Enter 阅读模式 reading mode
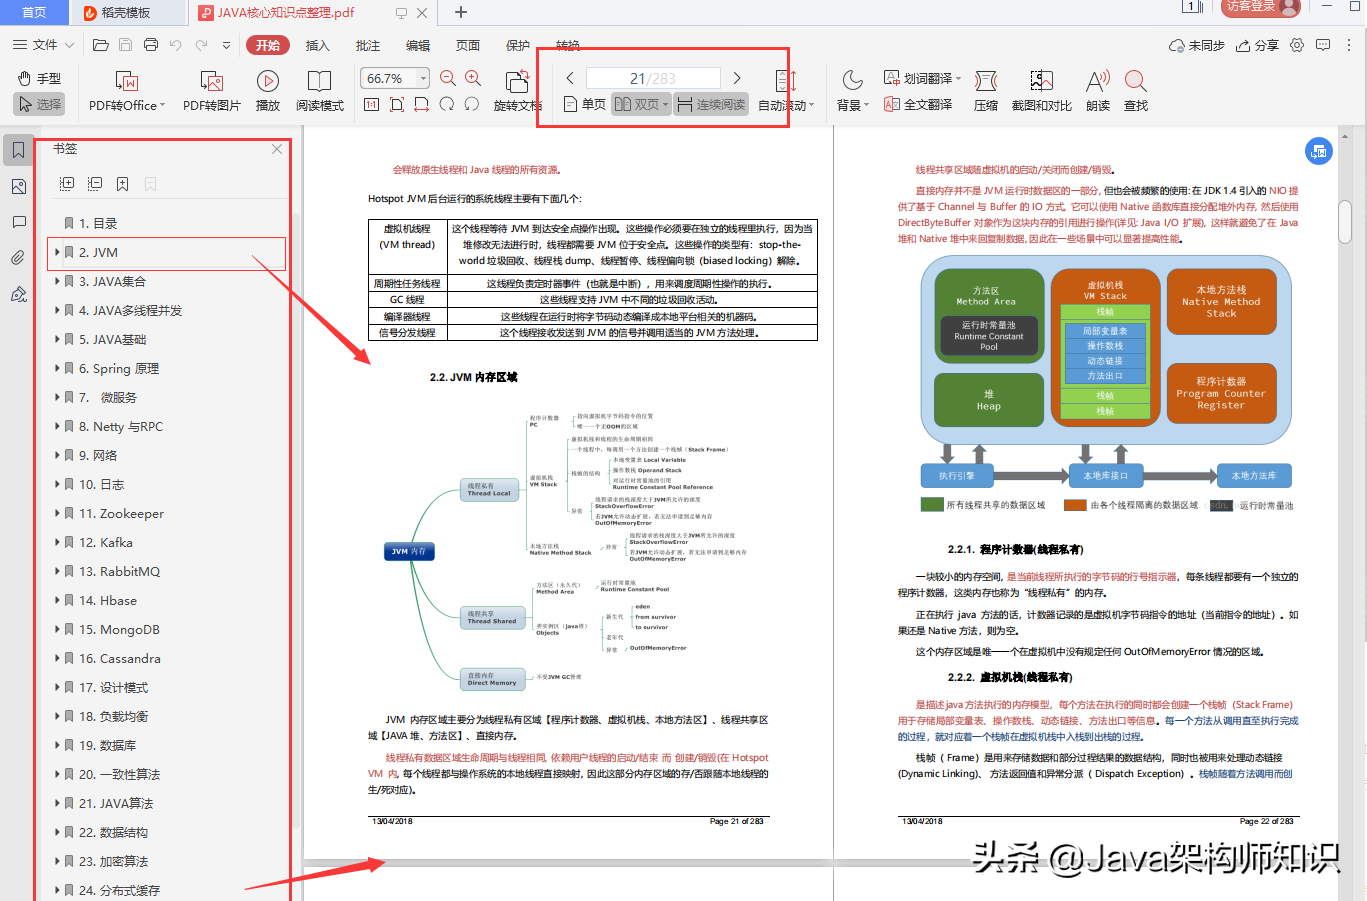 [320, 90]
